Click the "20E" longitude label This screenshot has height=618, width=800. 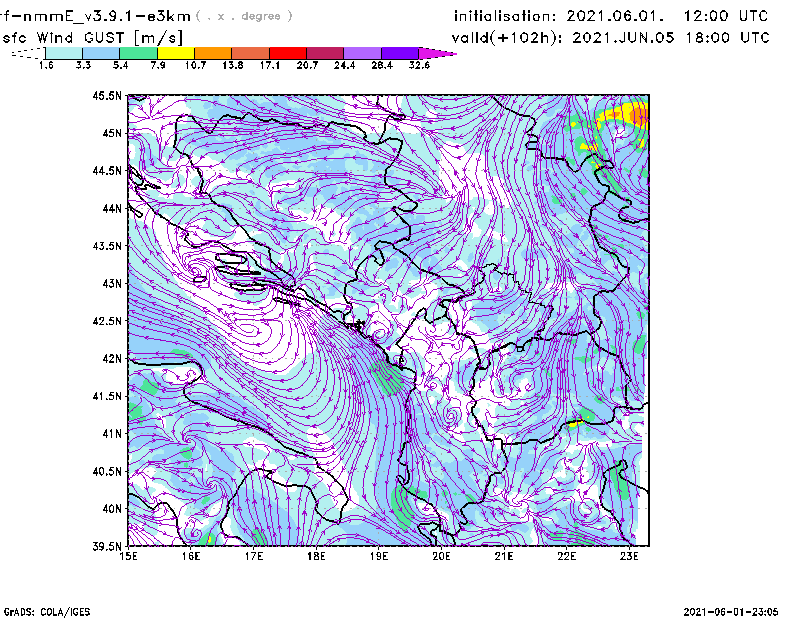point(441,556)
